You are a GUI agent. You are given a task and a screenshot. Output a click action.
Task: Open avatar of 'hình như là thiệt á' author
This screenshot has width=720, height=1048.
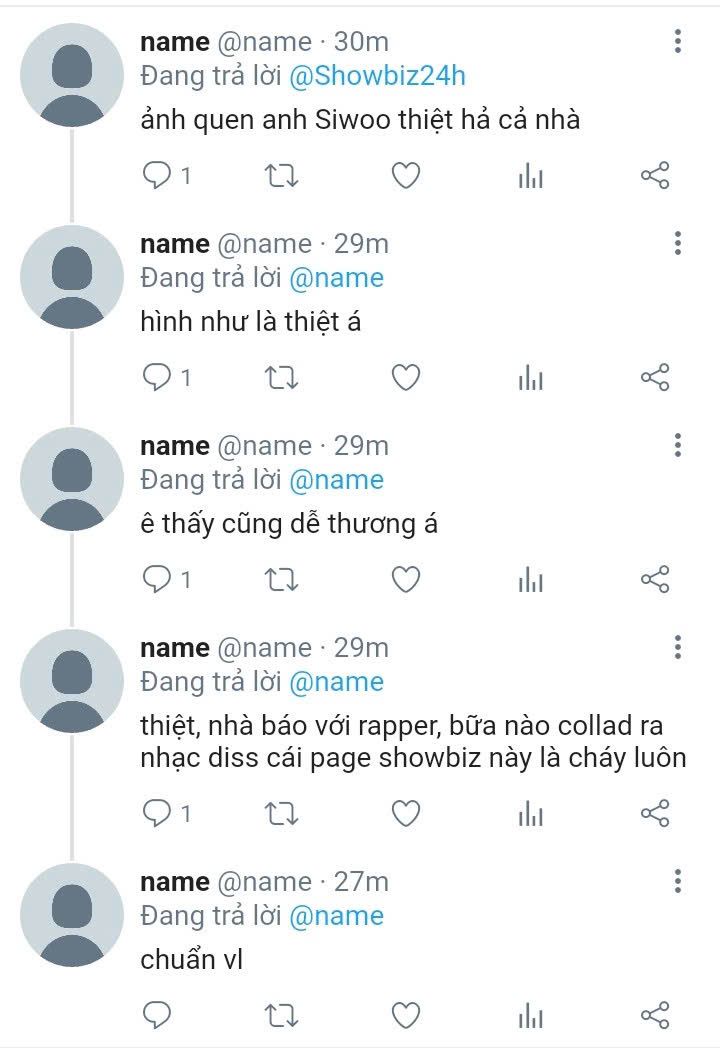[71, 276]
